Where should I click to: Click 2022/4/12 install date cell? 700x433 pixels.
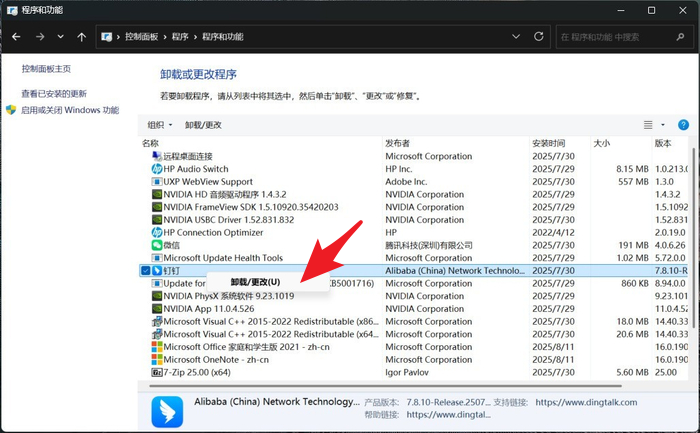[x=553, y=233]
